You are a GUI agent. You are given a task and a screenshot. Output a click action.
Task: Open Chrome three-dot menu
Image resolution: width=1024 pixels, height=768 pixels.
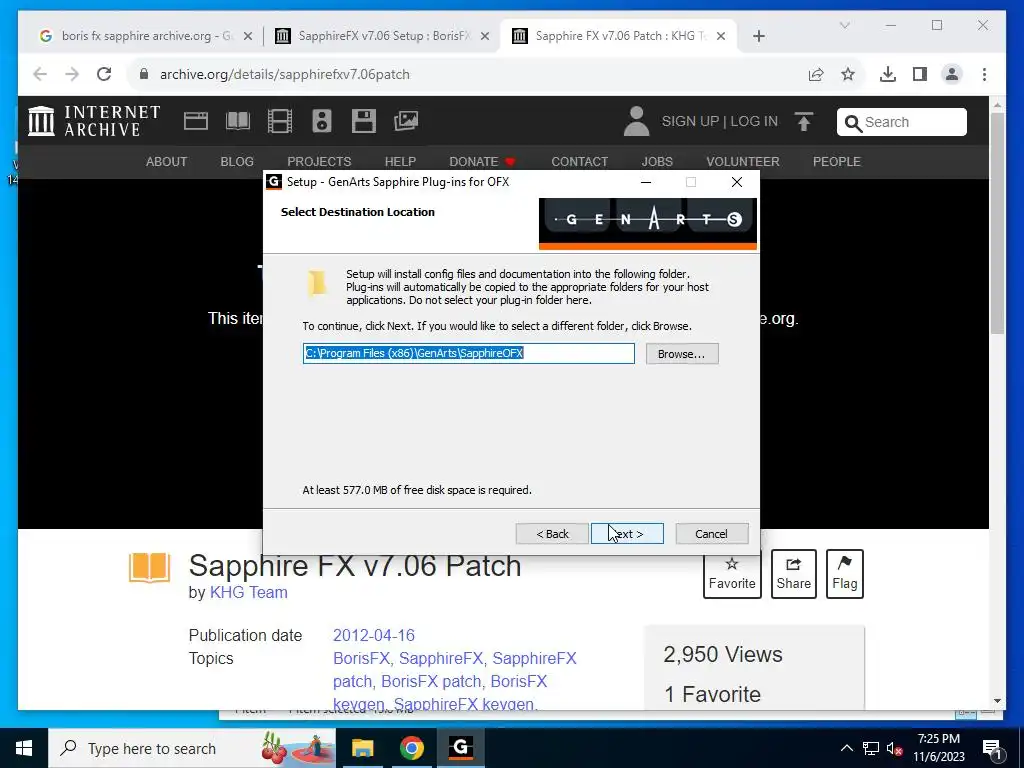coord(984,74)
